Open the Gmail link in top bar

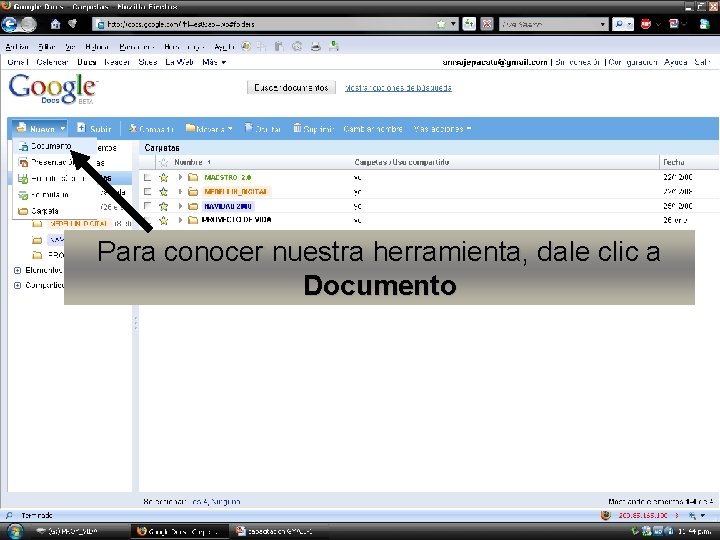point(18,62)
